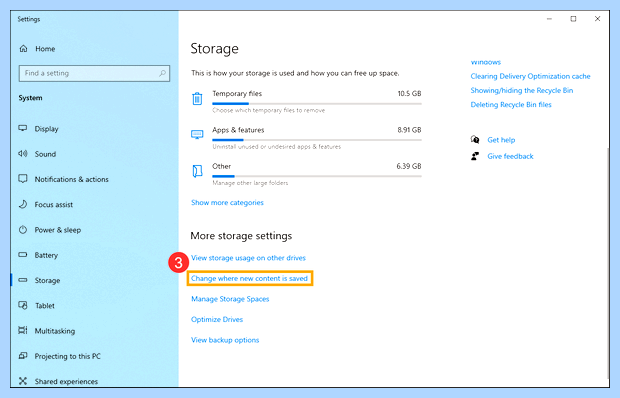This screenshot has height=398, width=620.
Task: Select Notifications & actions in sidebar
Action: pyautogui.click(x=72, y=179)
